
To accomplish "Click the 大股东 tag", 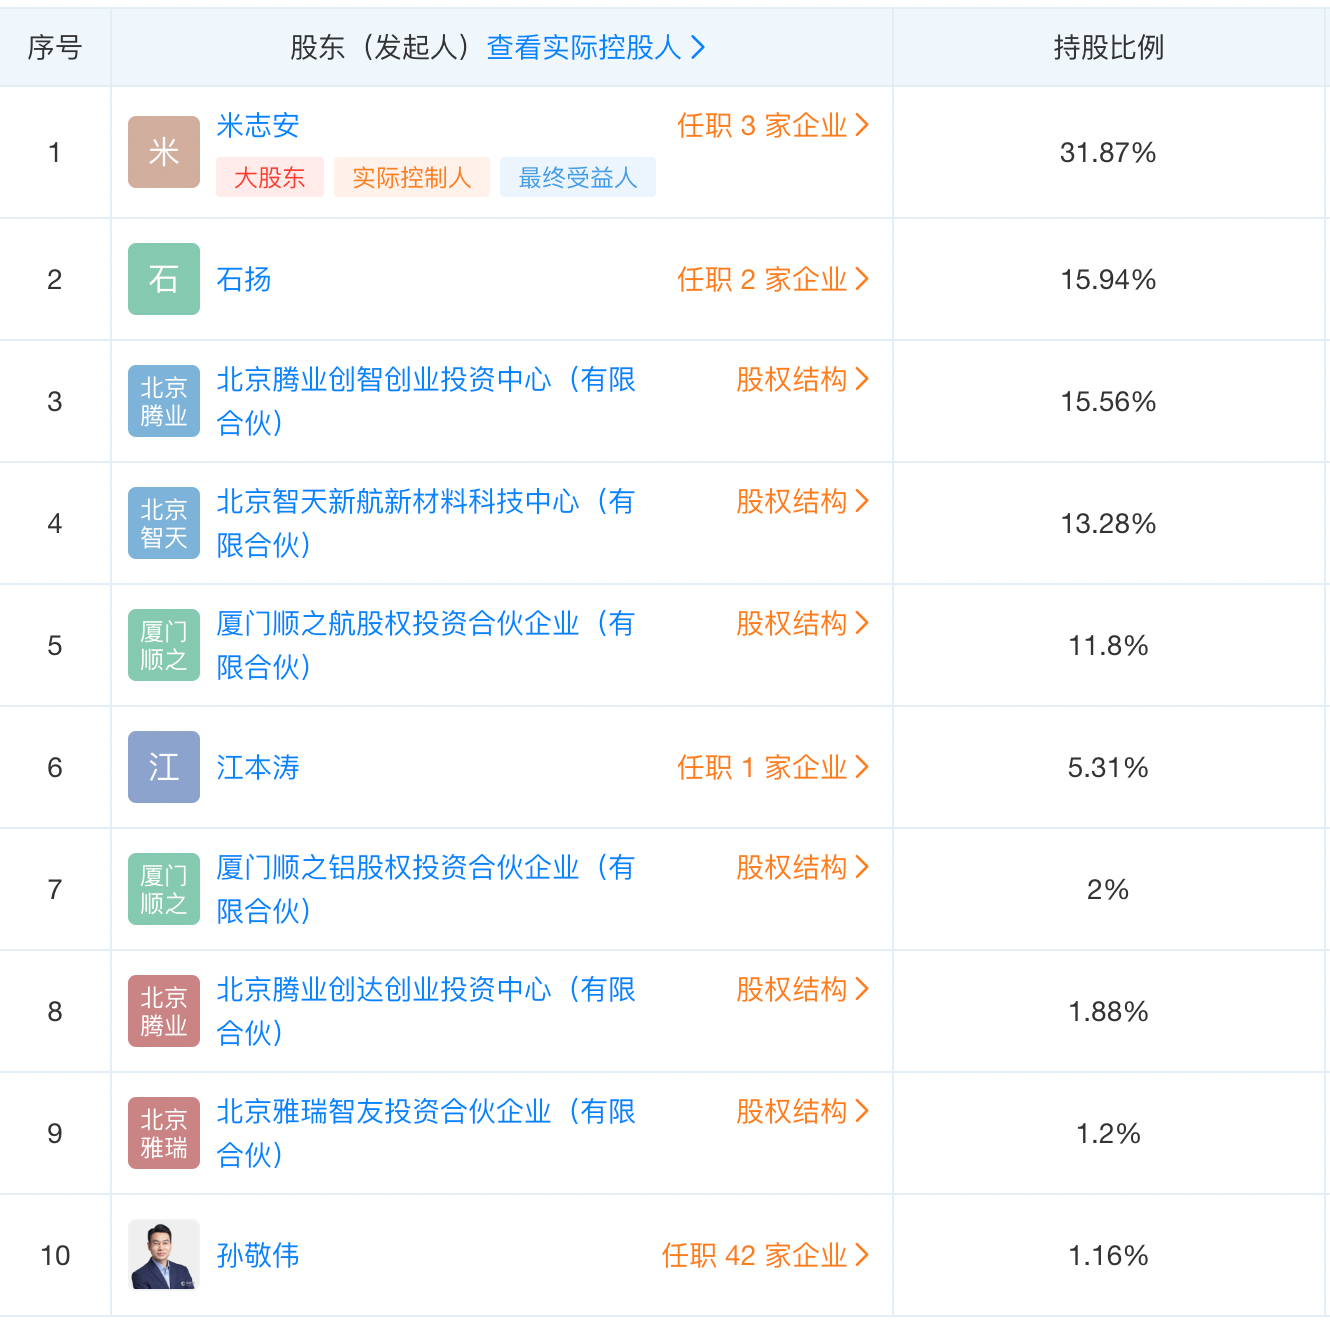I will 270,178.
